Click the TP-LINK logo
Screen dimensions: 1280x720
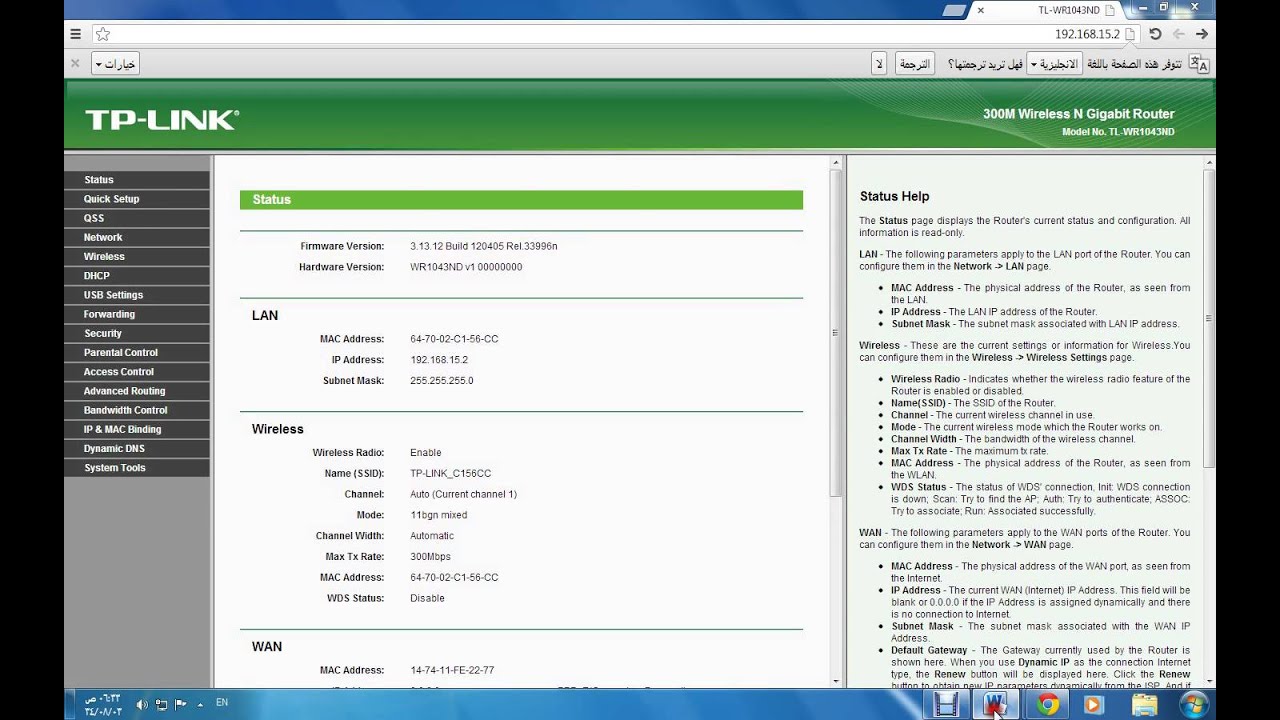pos(162,120)
